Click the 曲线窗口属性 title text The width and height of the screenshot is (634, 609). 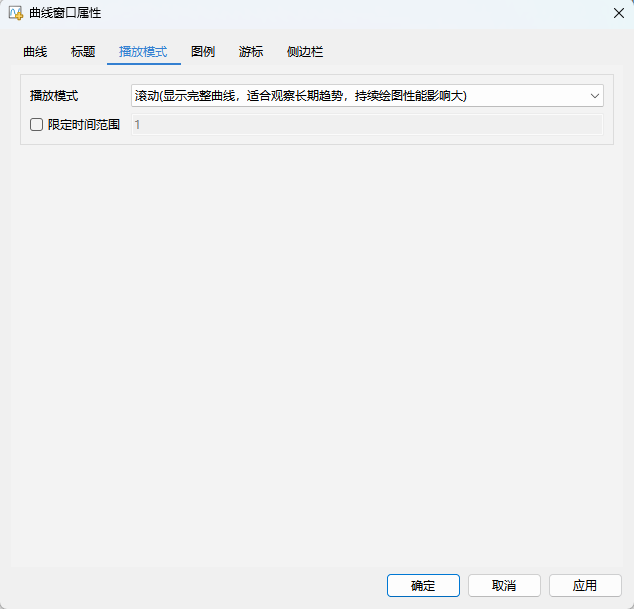(65, 13)
